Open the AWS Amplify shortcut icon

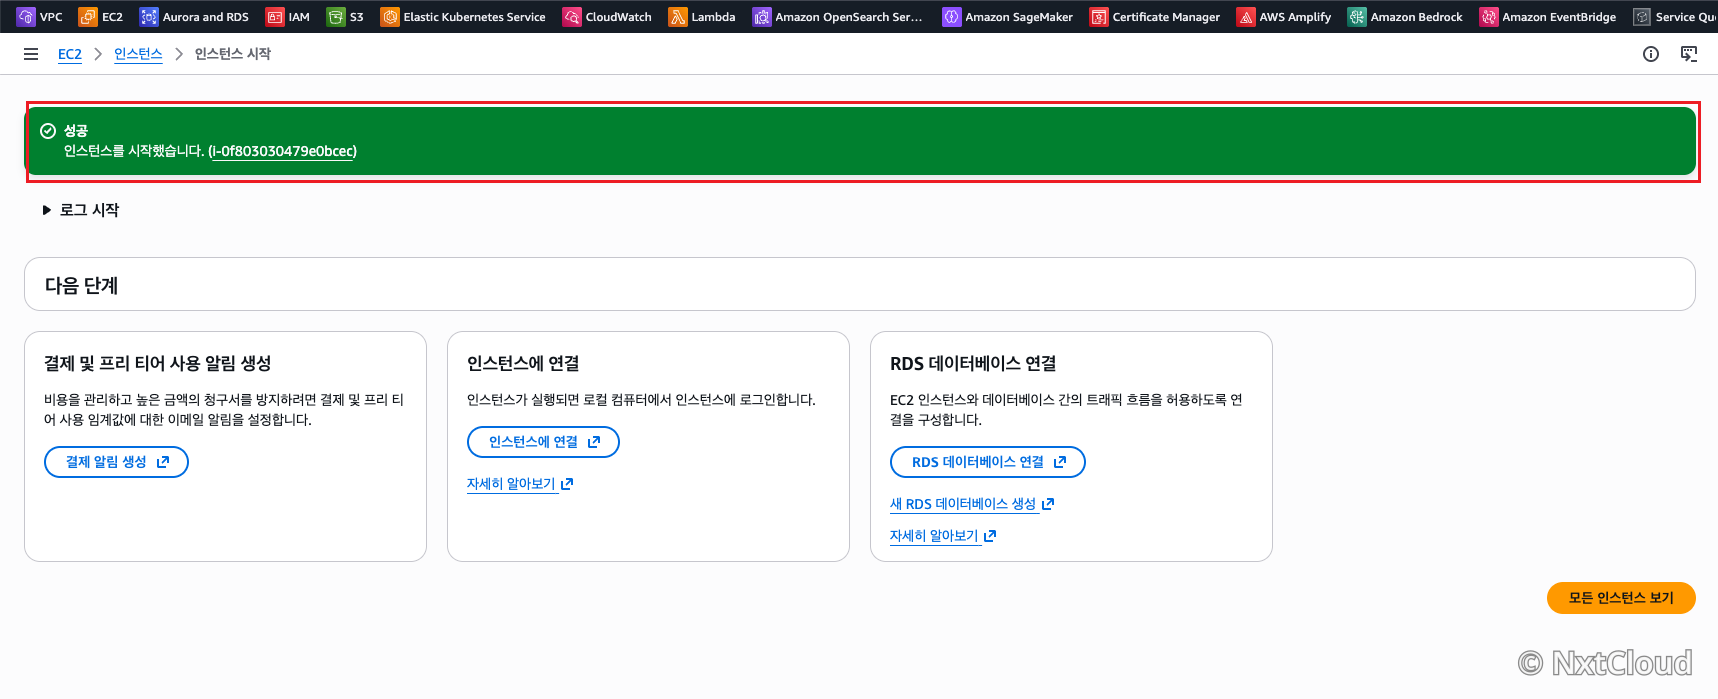coord(1246,17)
